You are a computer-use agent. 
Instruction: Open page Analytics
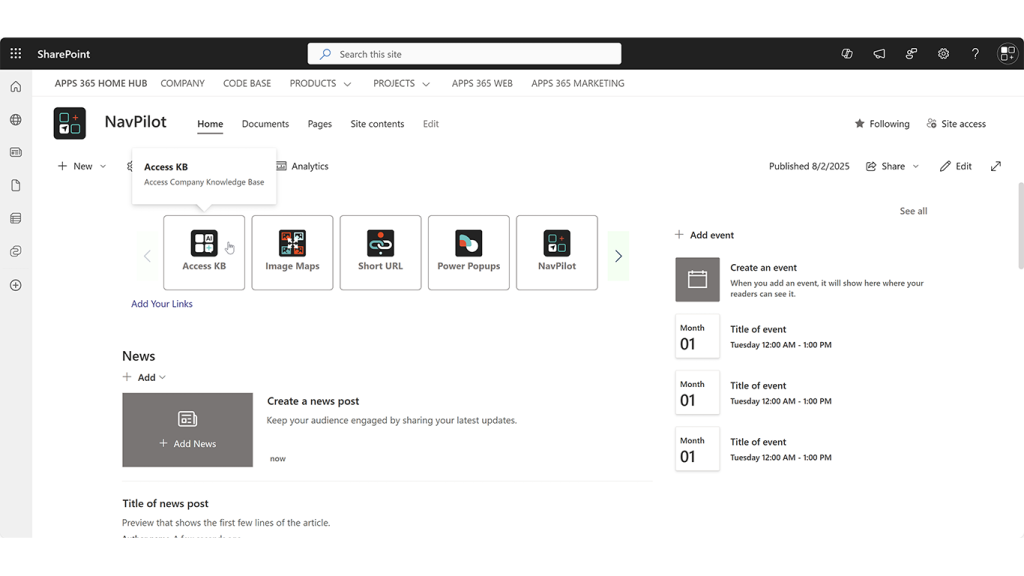(x=302, y=167)
